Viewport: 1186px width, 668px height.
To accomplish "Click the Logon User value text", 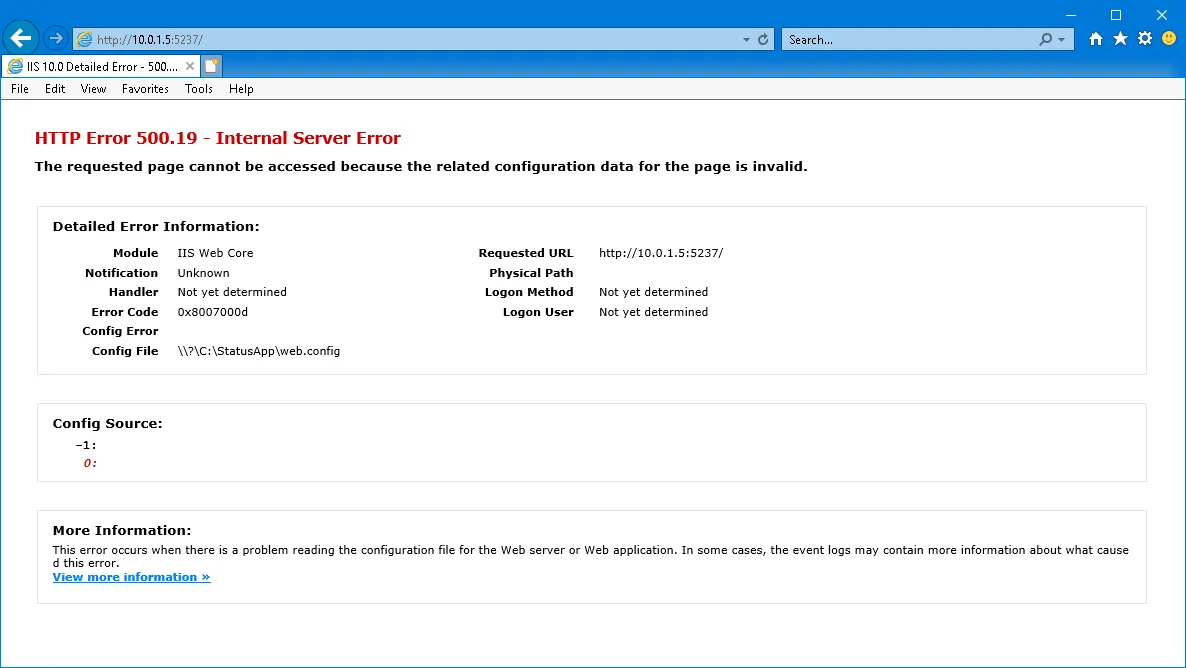I will (x=654, y=312).
